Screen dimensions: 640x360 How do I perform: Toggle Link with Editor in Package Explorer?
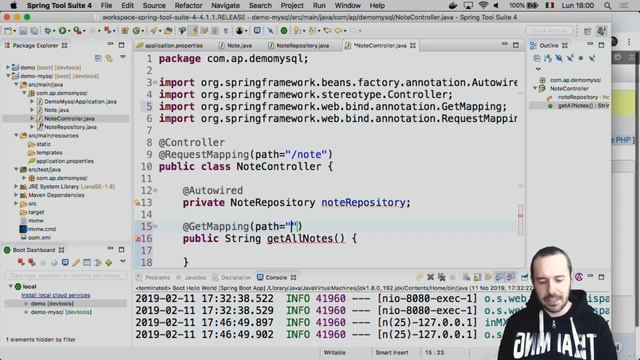point(109,58)
